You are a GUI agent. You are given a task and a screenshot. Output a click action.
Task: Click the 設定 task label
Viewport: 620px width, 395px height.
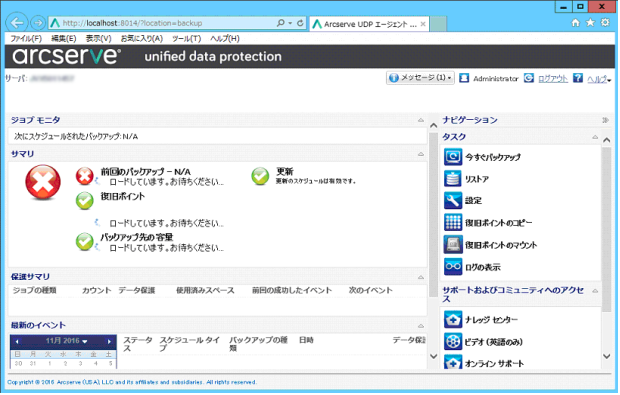pos(473,200)
